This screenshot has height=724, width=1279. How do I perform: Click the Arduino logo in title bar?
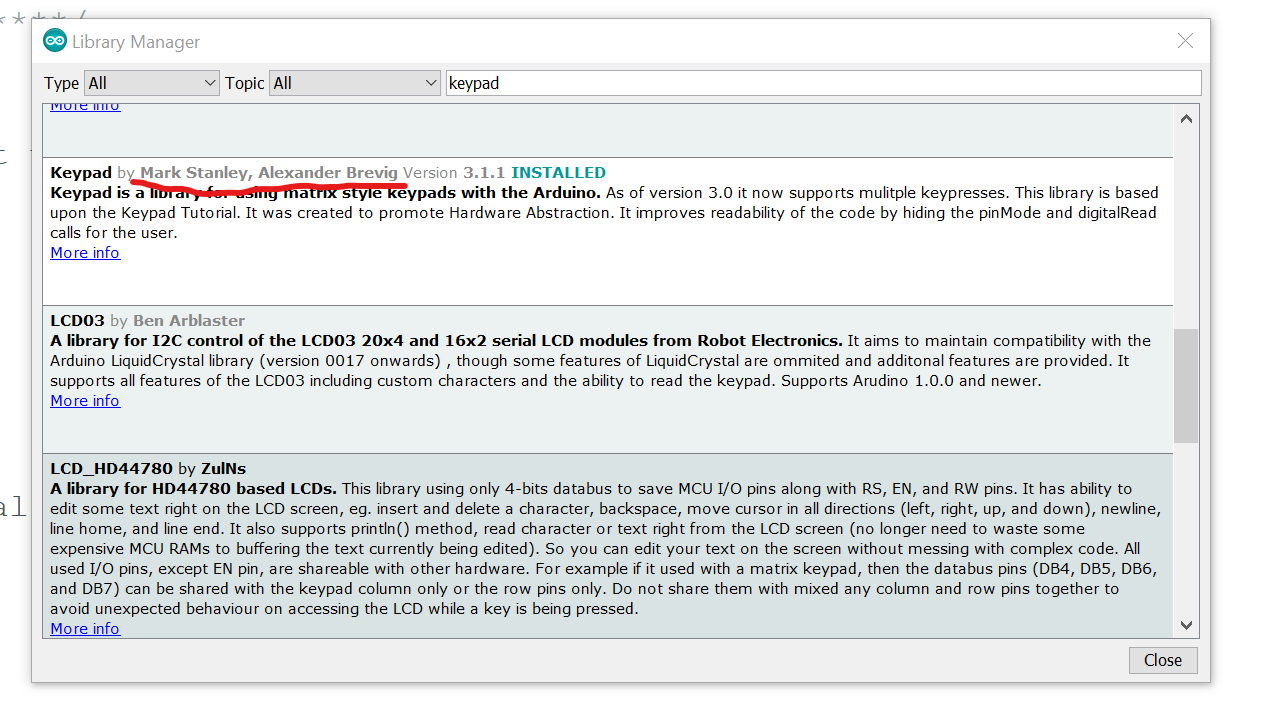[55, 41]
